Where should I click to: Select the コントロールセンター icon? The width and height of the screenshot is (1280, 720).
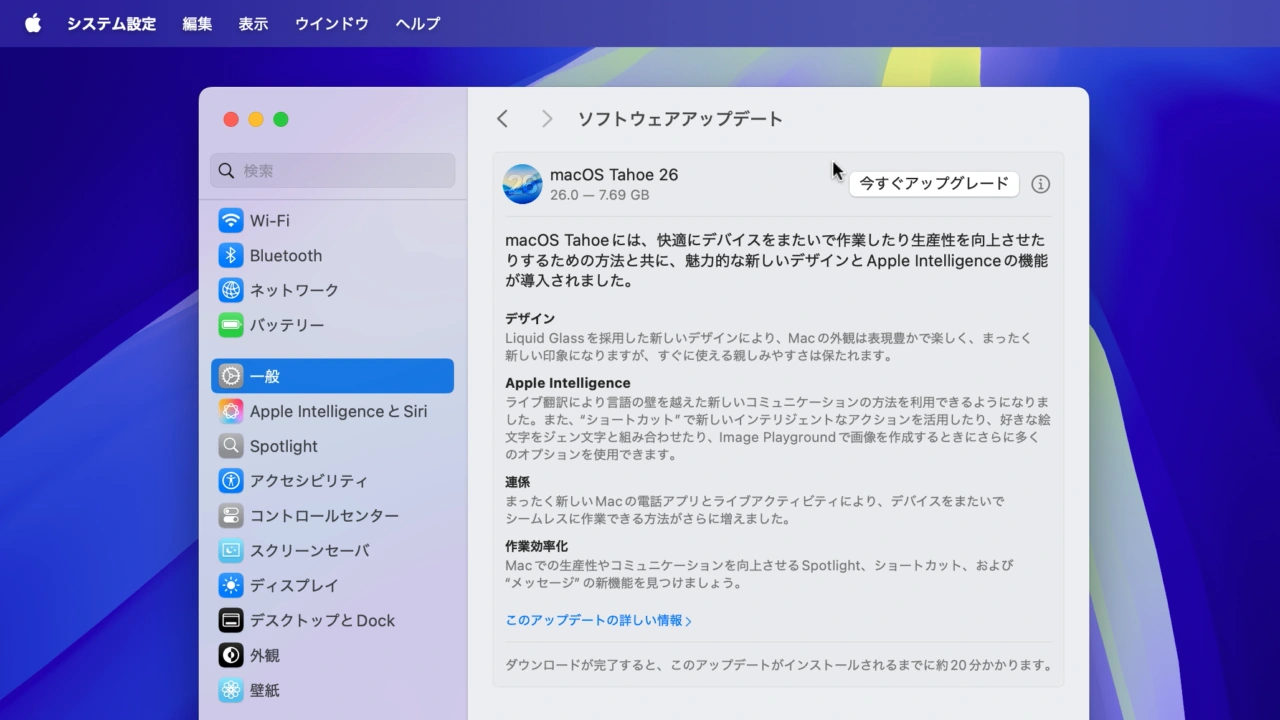231,516
